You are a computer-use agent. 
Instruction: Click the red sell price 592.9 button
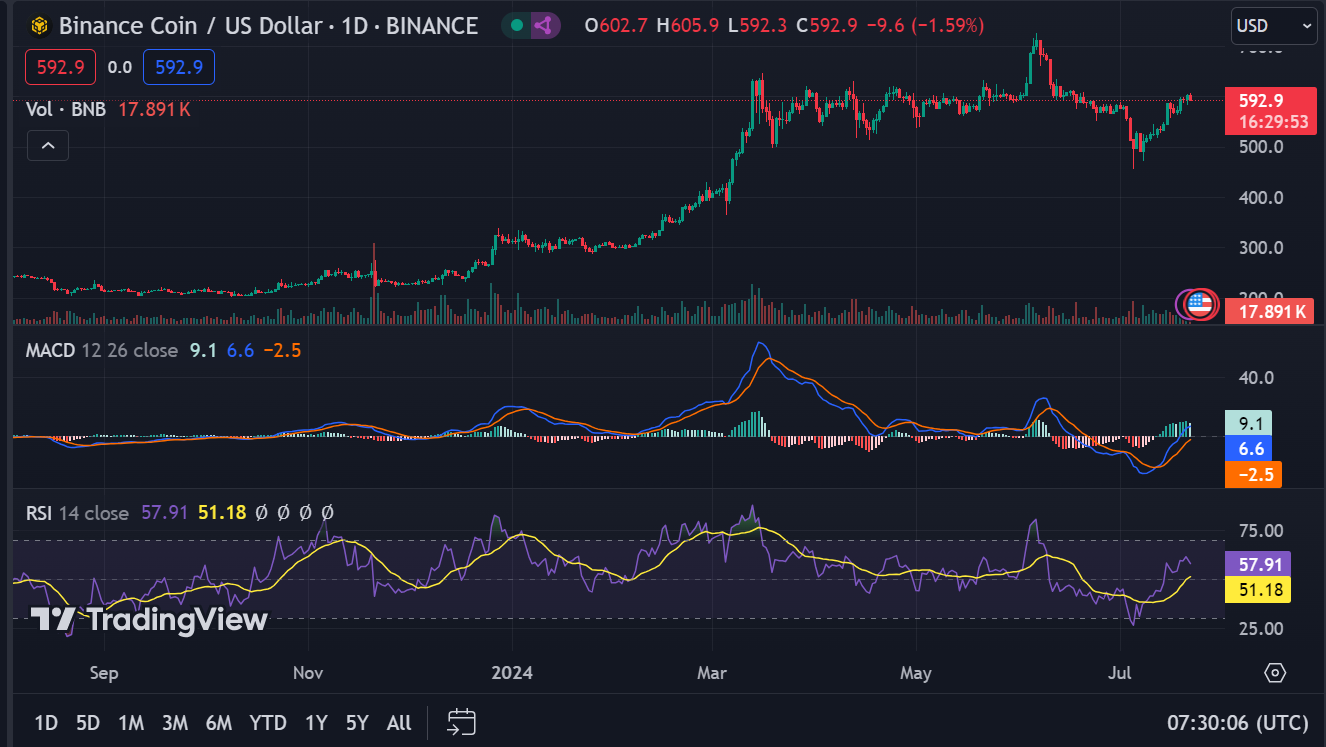pyautogui.click(x=60, y=68)
